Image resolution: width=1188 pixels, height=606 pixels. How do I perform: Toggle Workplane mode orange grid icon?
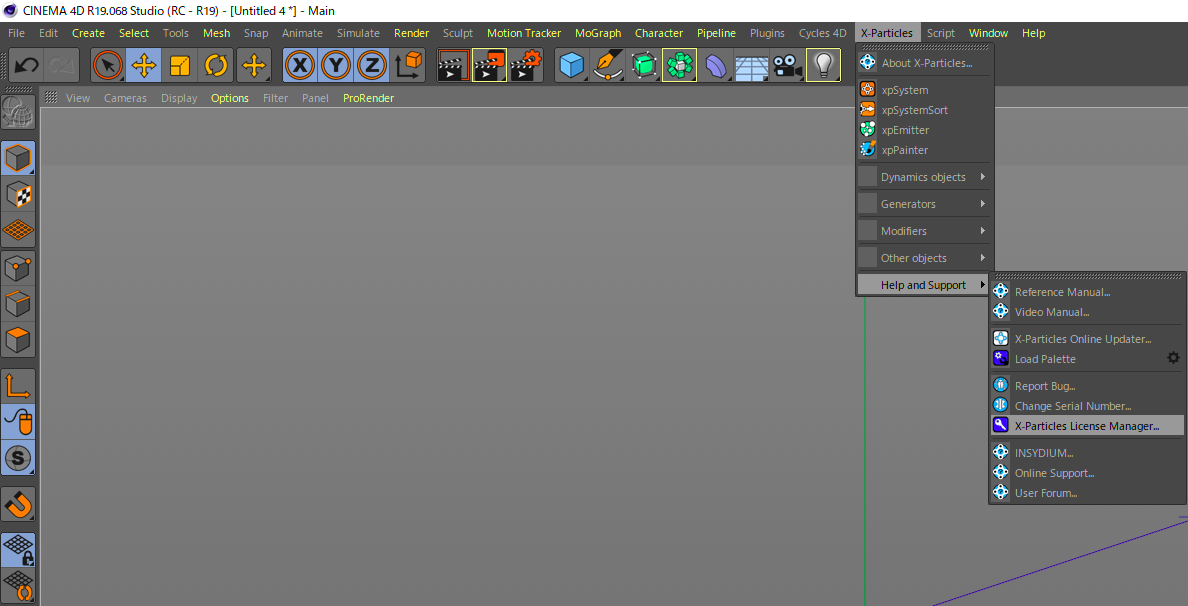pyautogui.click(x=18, y=230)
